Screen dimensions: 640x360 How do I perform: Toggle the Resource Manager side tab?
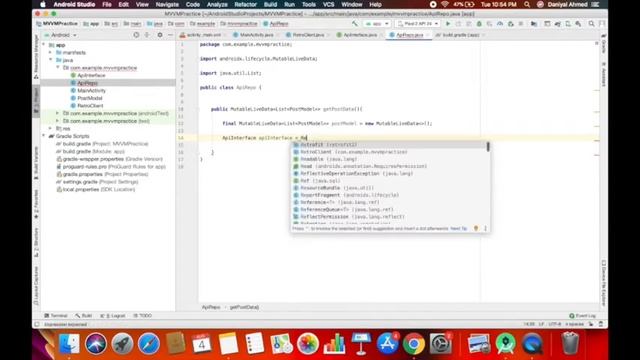click(36, 56)
